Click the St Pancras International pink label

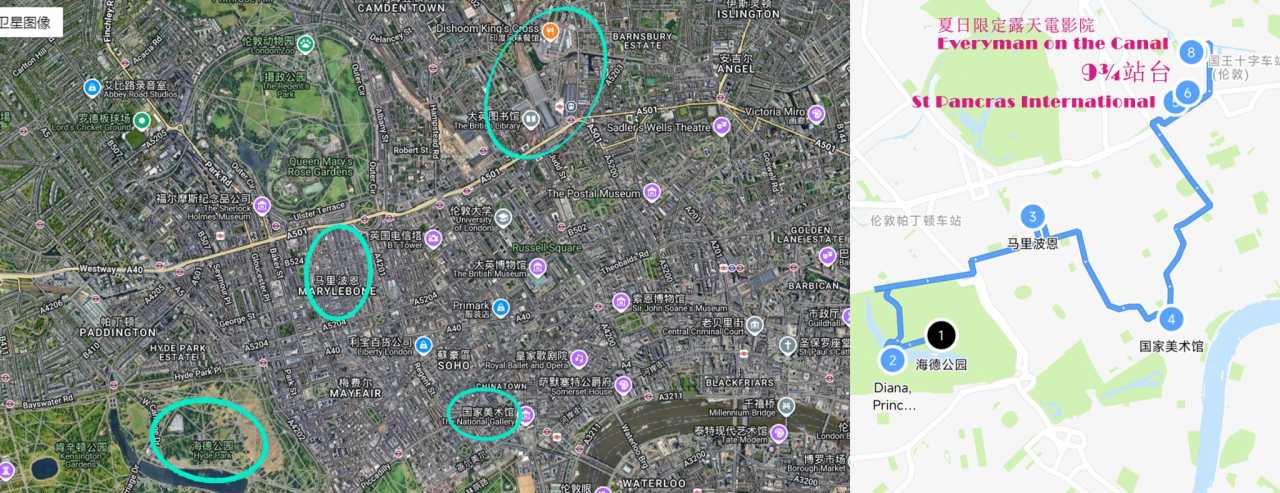[x=1034, y=102]
